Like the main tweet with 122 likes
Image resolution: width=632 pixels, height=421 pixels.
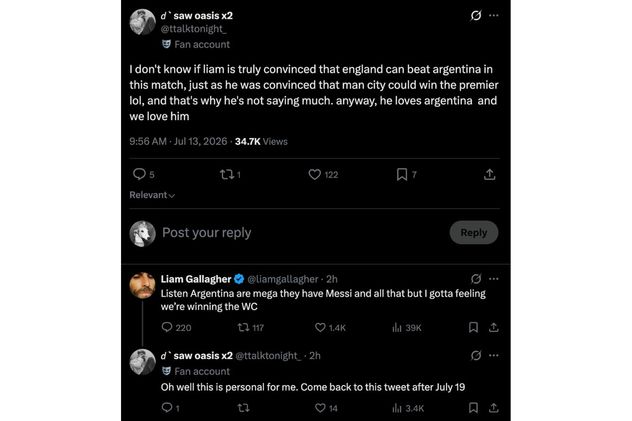pos(323,174)
